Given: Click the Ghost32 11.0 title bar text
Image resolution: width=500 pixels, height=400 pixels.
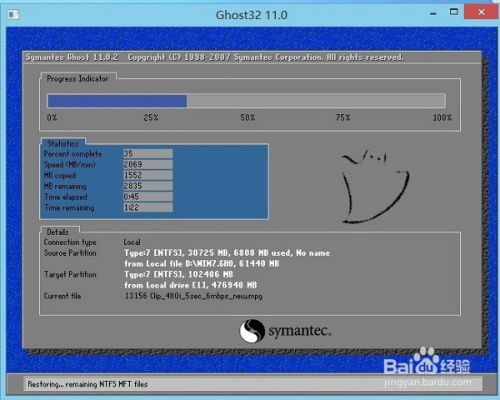Looking at the screenshot, I should pos(252,15).
